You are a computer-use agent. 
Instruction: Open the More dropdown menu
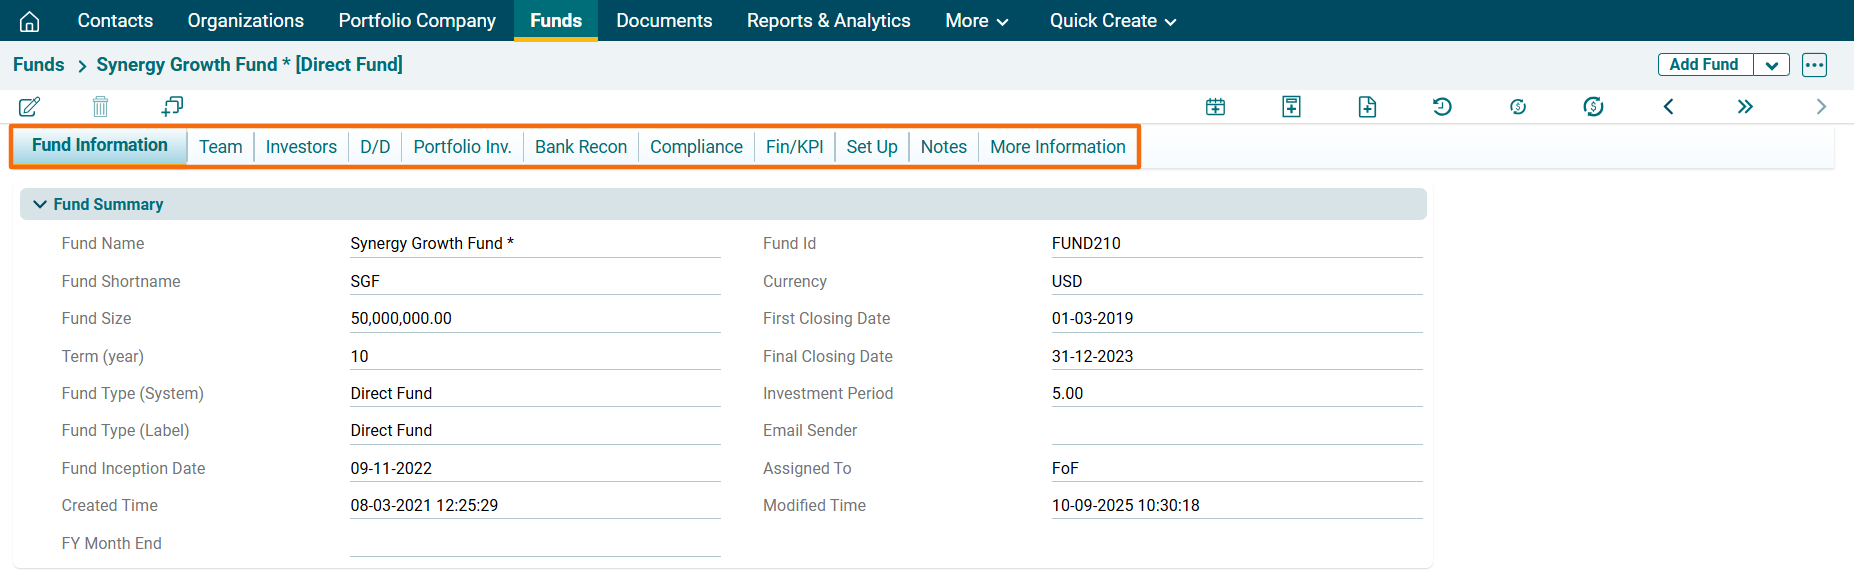976,21
